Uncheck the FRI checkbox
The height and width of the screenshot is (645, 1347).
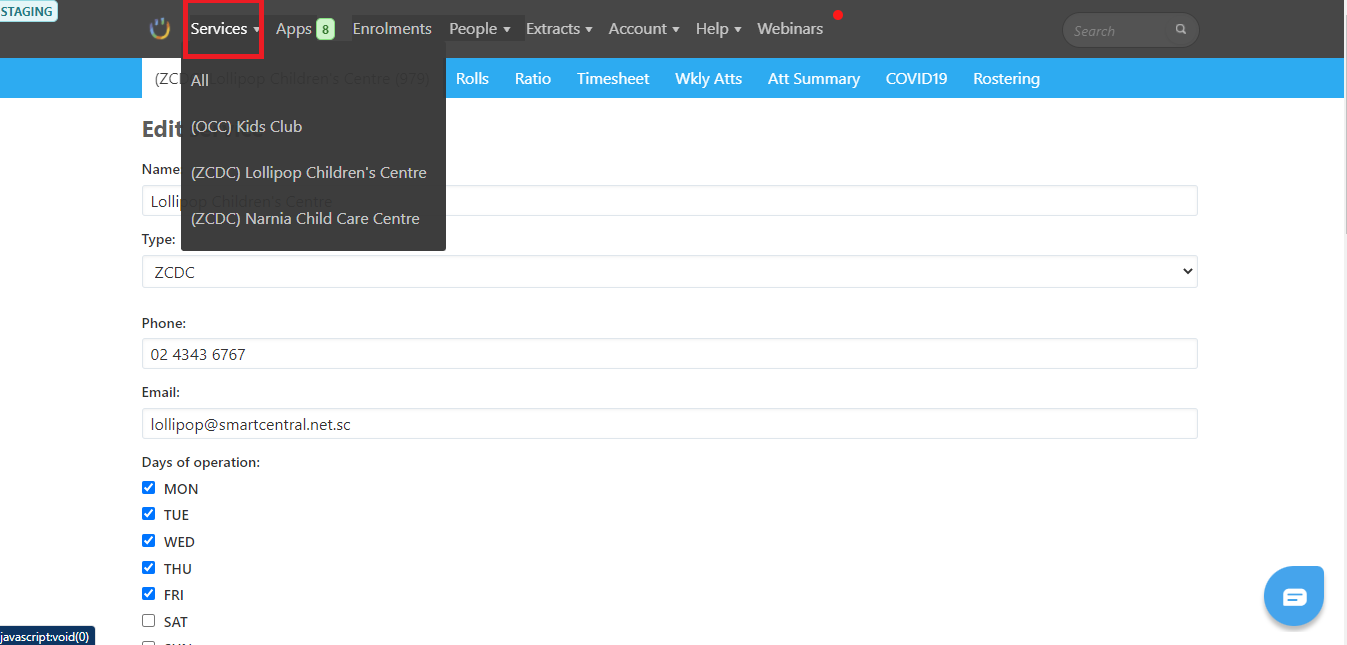click(149, 594)
